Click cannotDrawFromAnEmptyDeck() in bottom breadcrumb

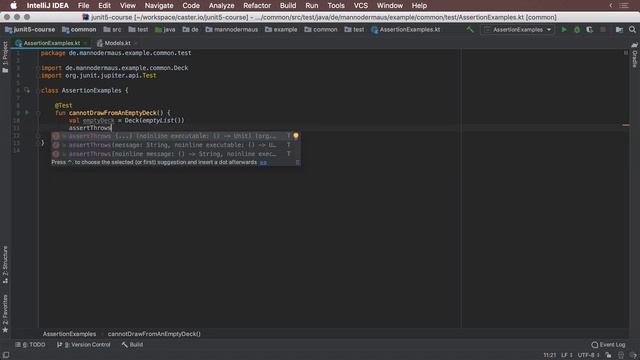154,334
